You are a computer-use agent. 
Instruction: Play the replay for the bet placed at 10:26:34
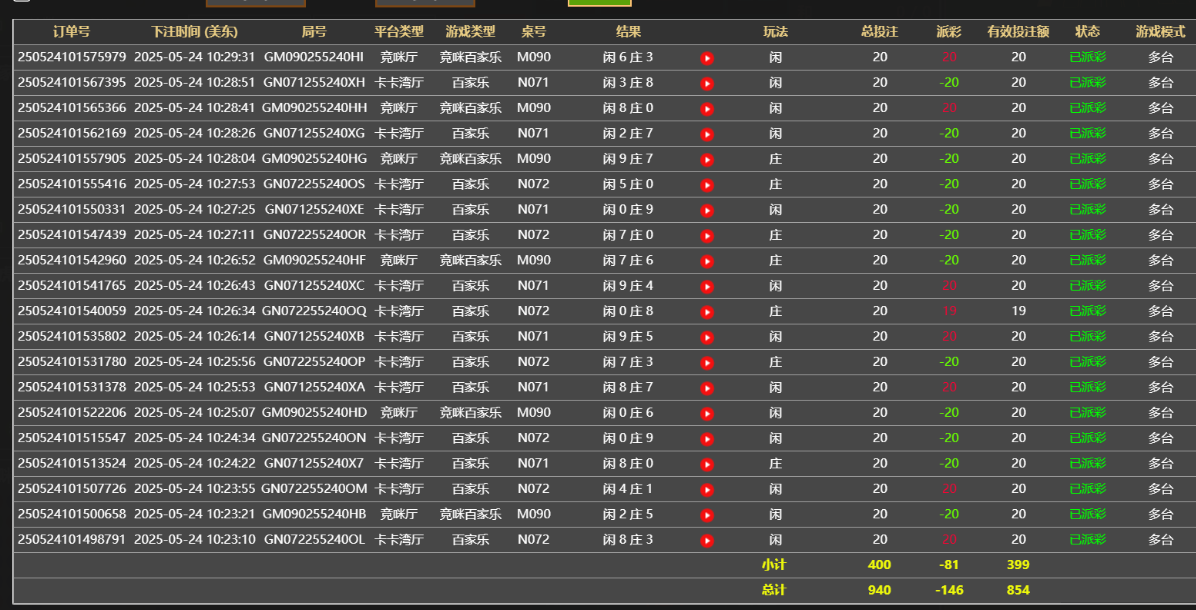[x=707, y=311]
